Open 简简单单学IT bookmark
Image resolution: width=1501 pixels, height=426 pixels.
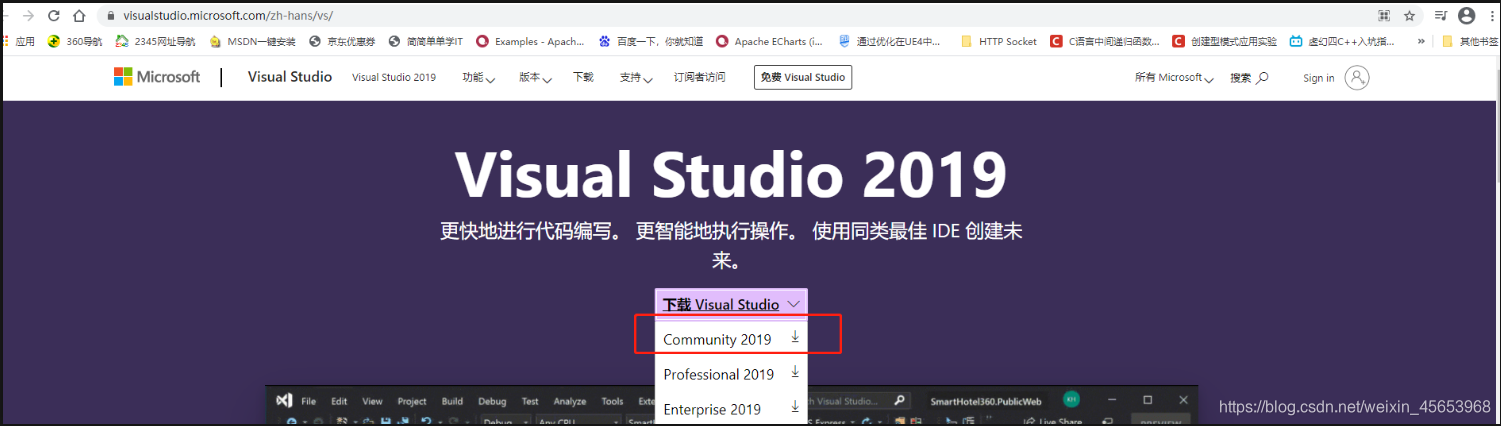click(x=426, y=42)
